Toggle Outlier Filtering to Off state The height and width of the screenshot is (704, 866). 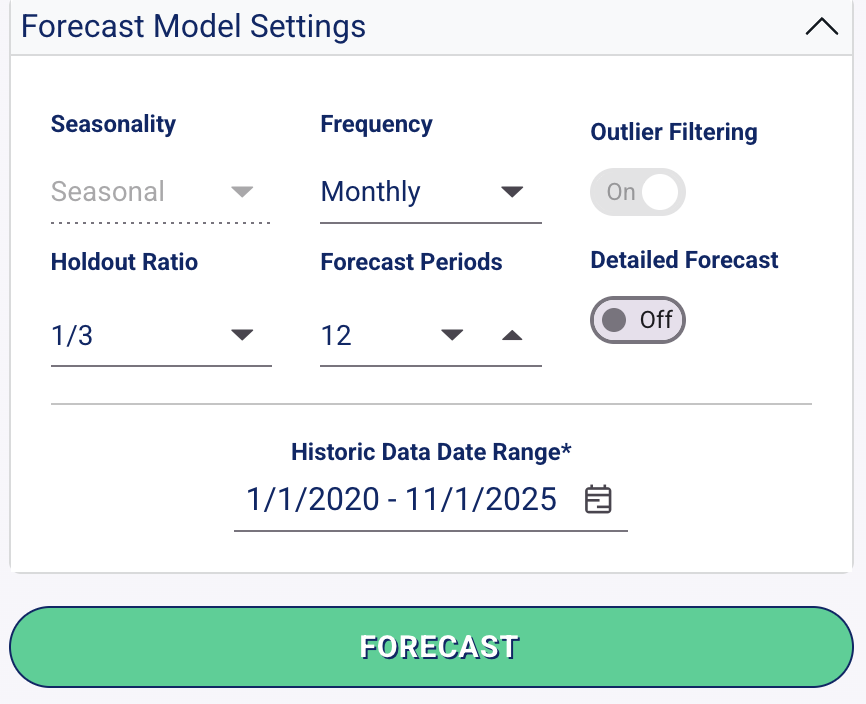pos(638,192)
